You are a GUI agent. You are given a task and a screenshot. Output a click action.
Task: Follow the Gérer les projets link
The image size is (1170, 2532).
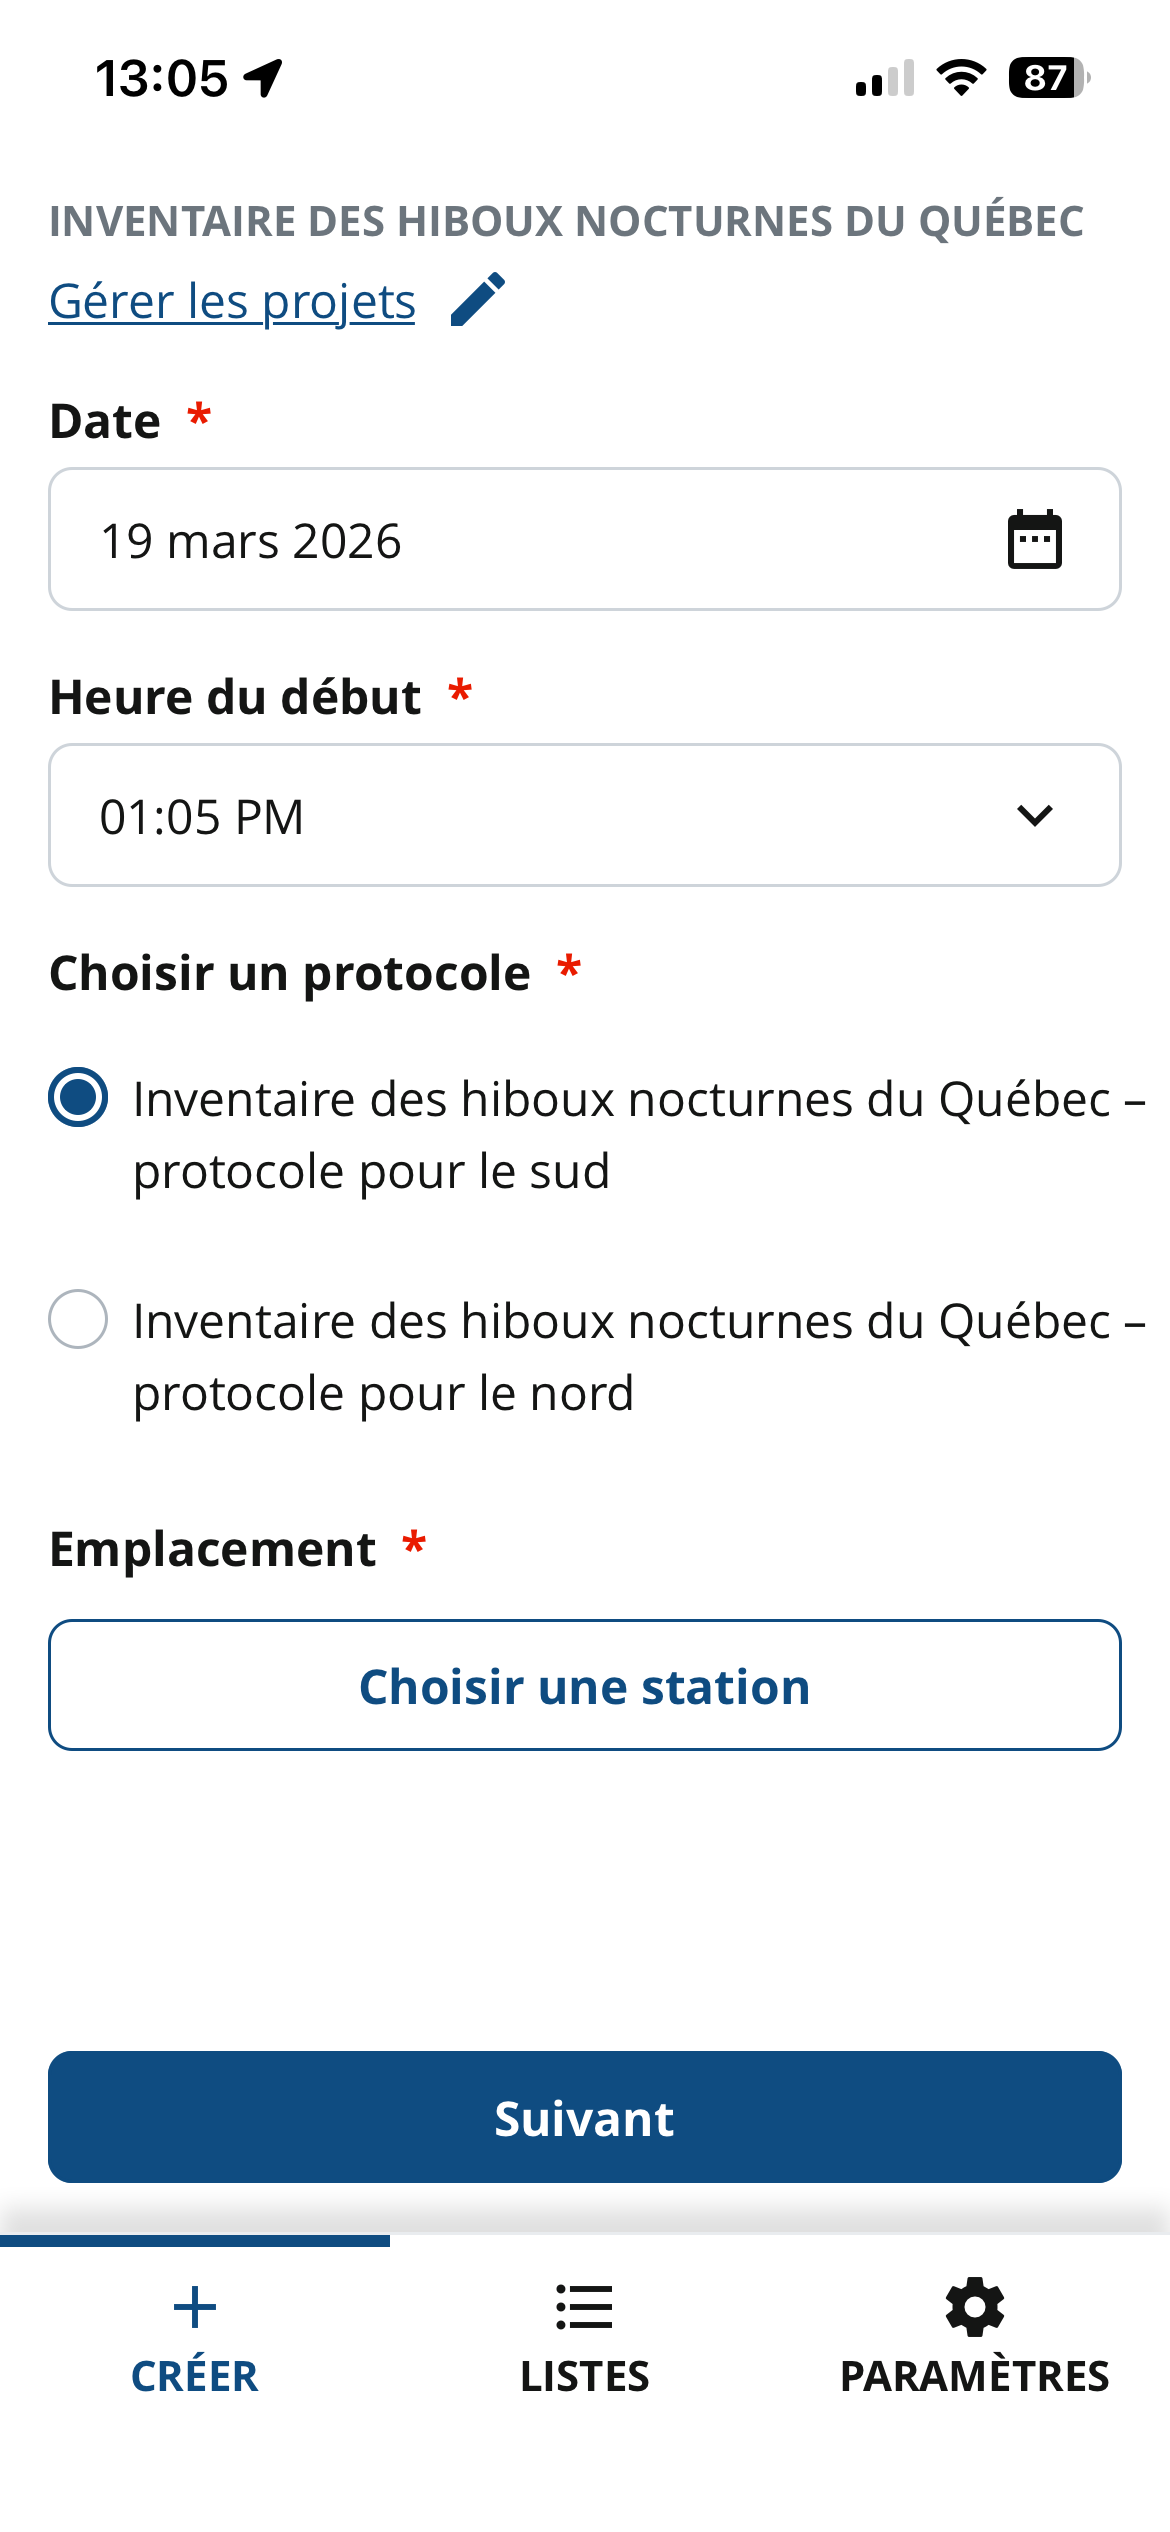[x=232, y=302]
